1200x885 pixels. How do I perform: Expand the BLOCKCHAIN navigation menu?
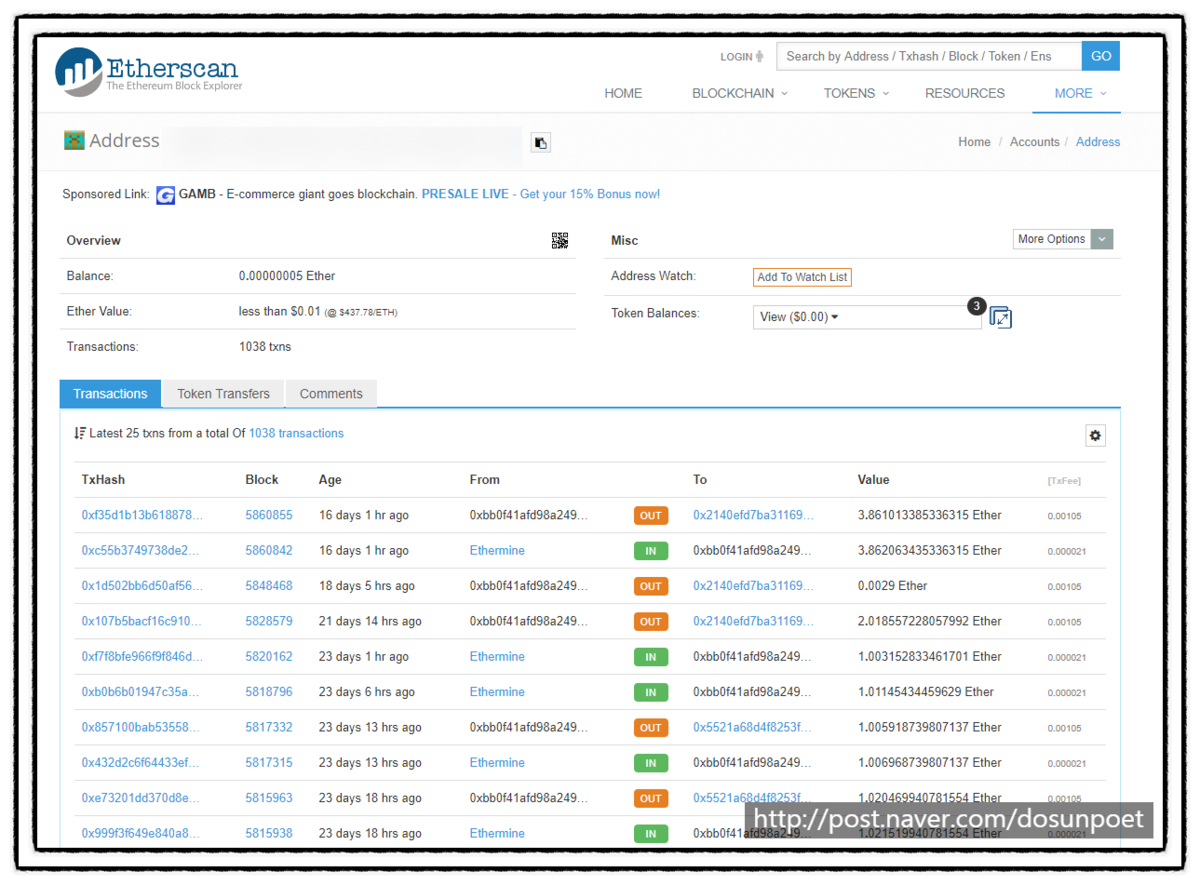pos(740,93)
